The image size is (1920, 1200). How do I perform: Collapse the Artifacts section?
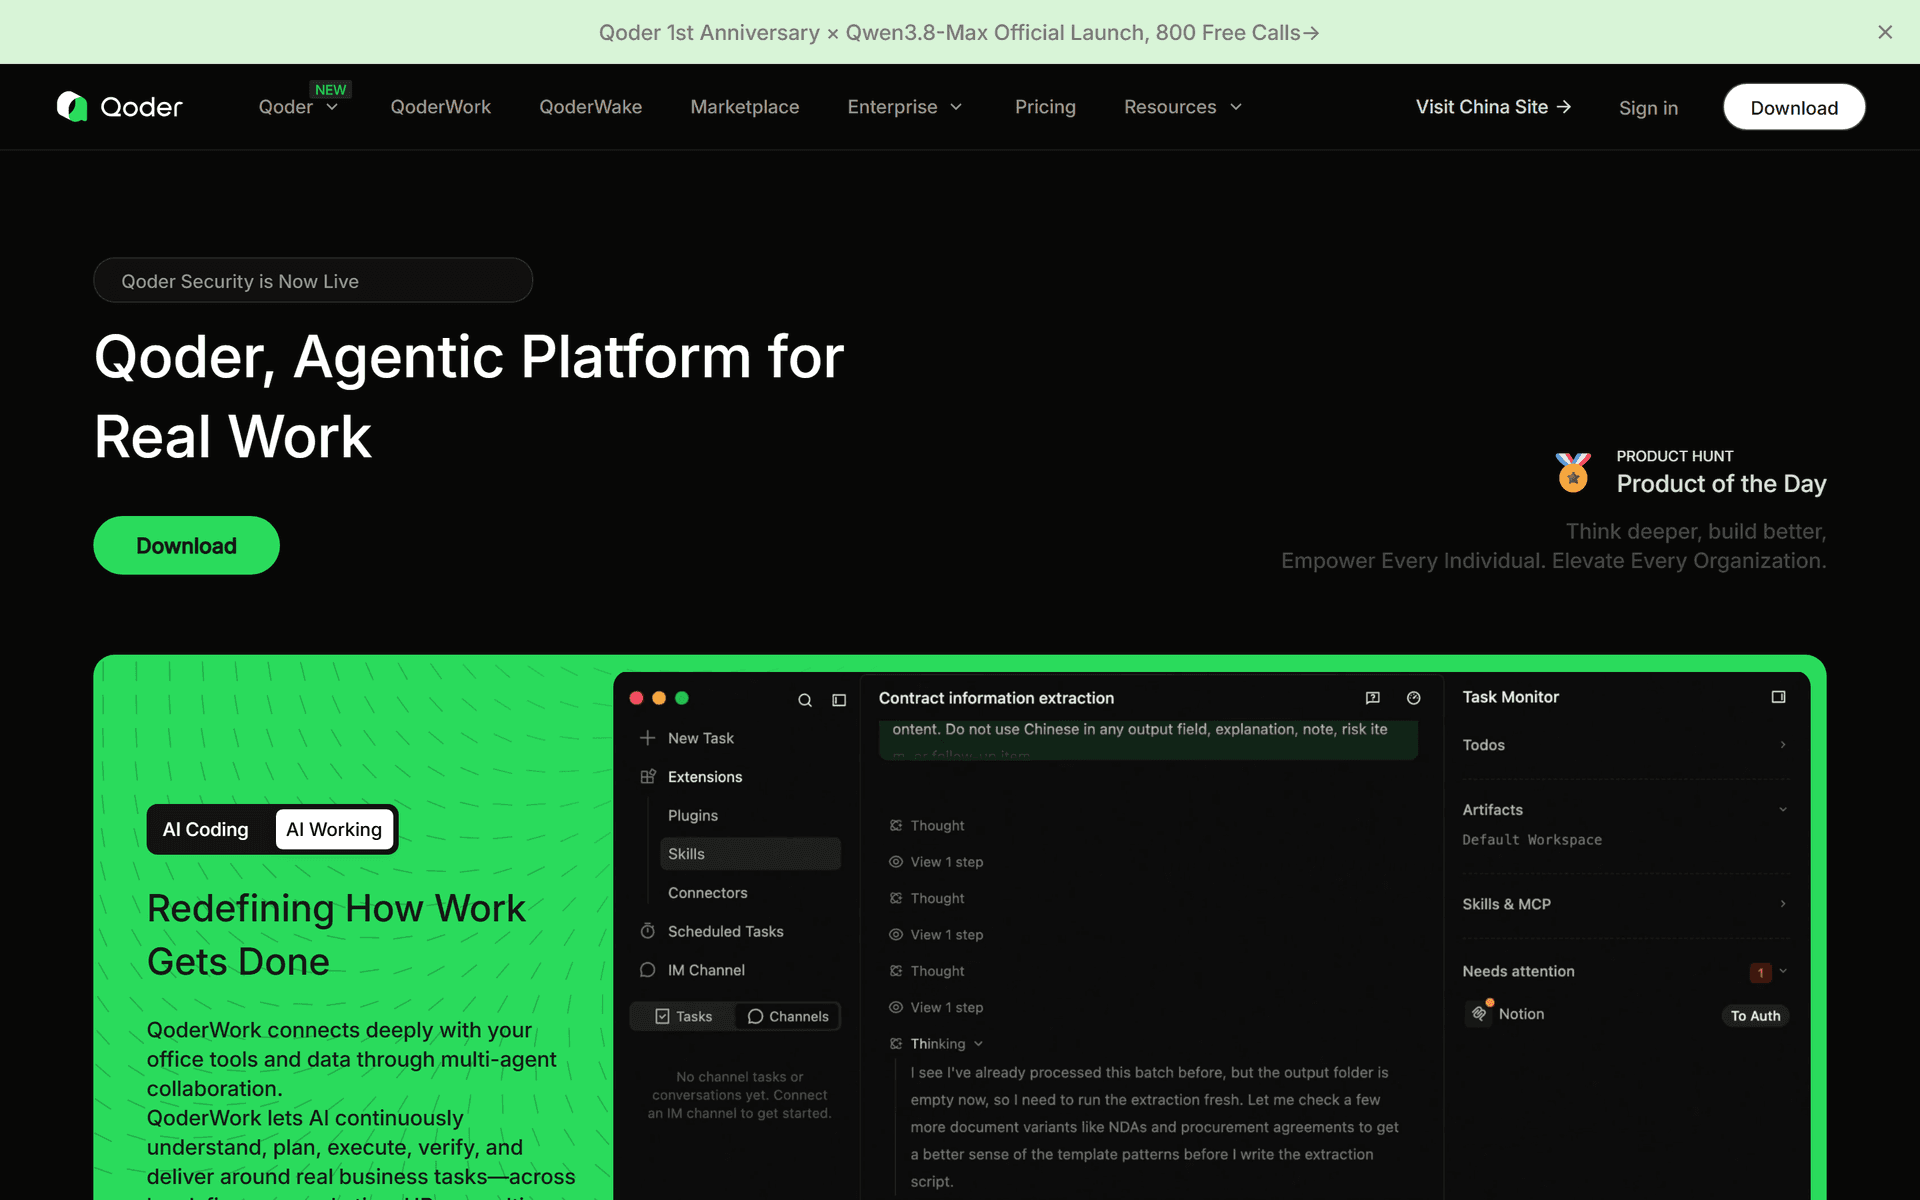[x=1783, y=810]
